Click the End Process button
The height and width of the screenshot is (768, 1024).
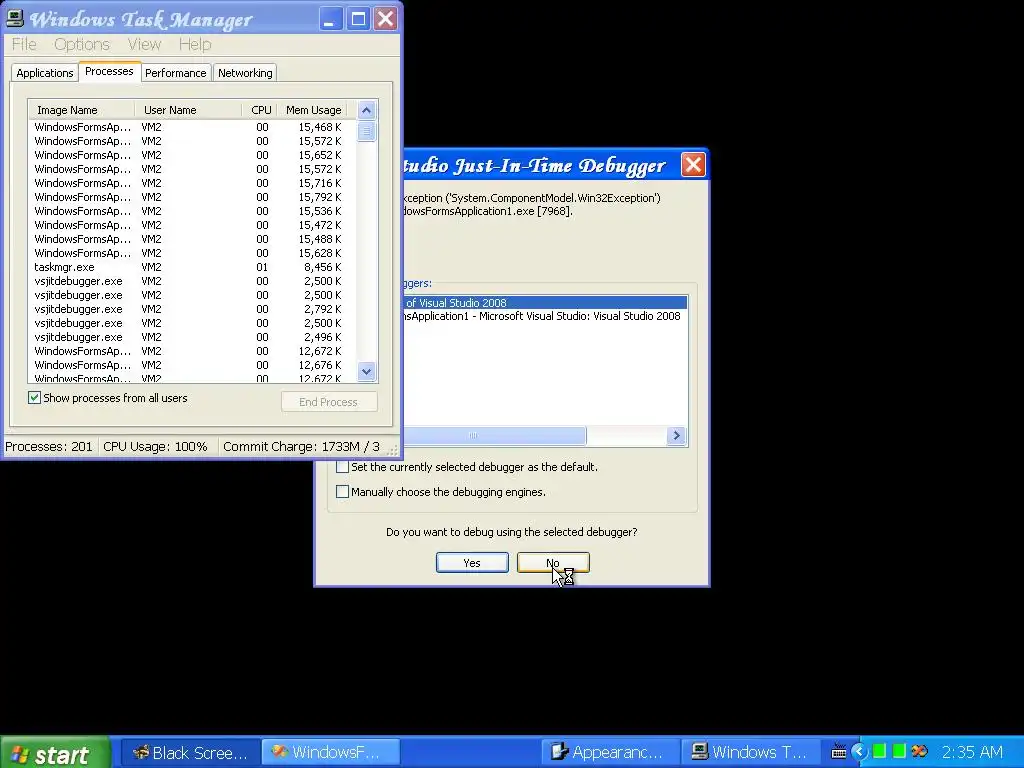[x=329, y=402]
